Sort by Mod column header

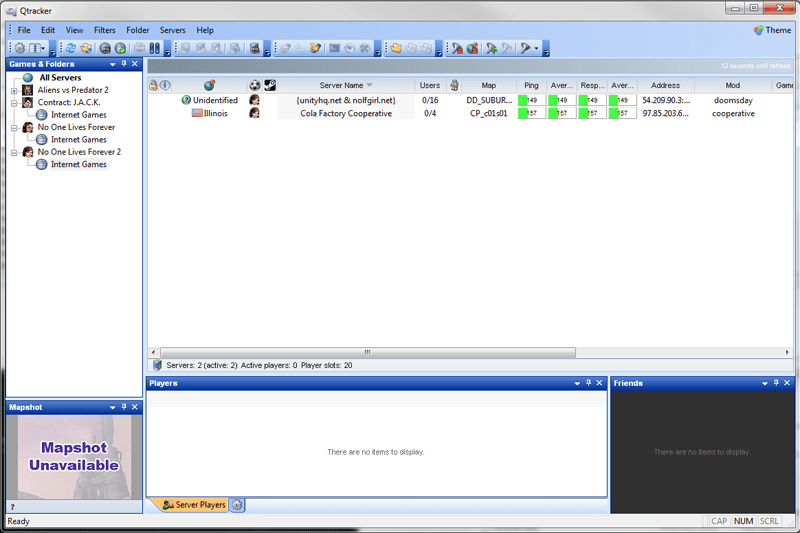[733, 85]
